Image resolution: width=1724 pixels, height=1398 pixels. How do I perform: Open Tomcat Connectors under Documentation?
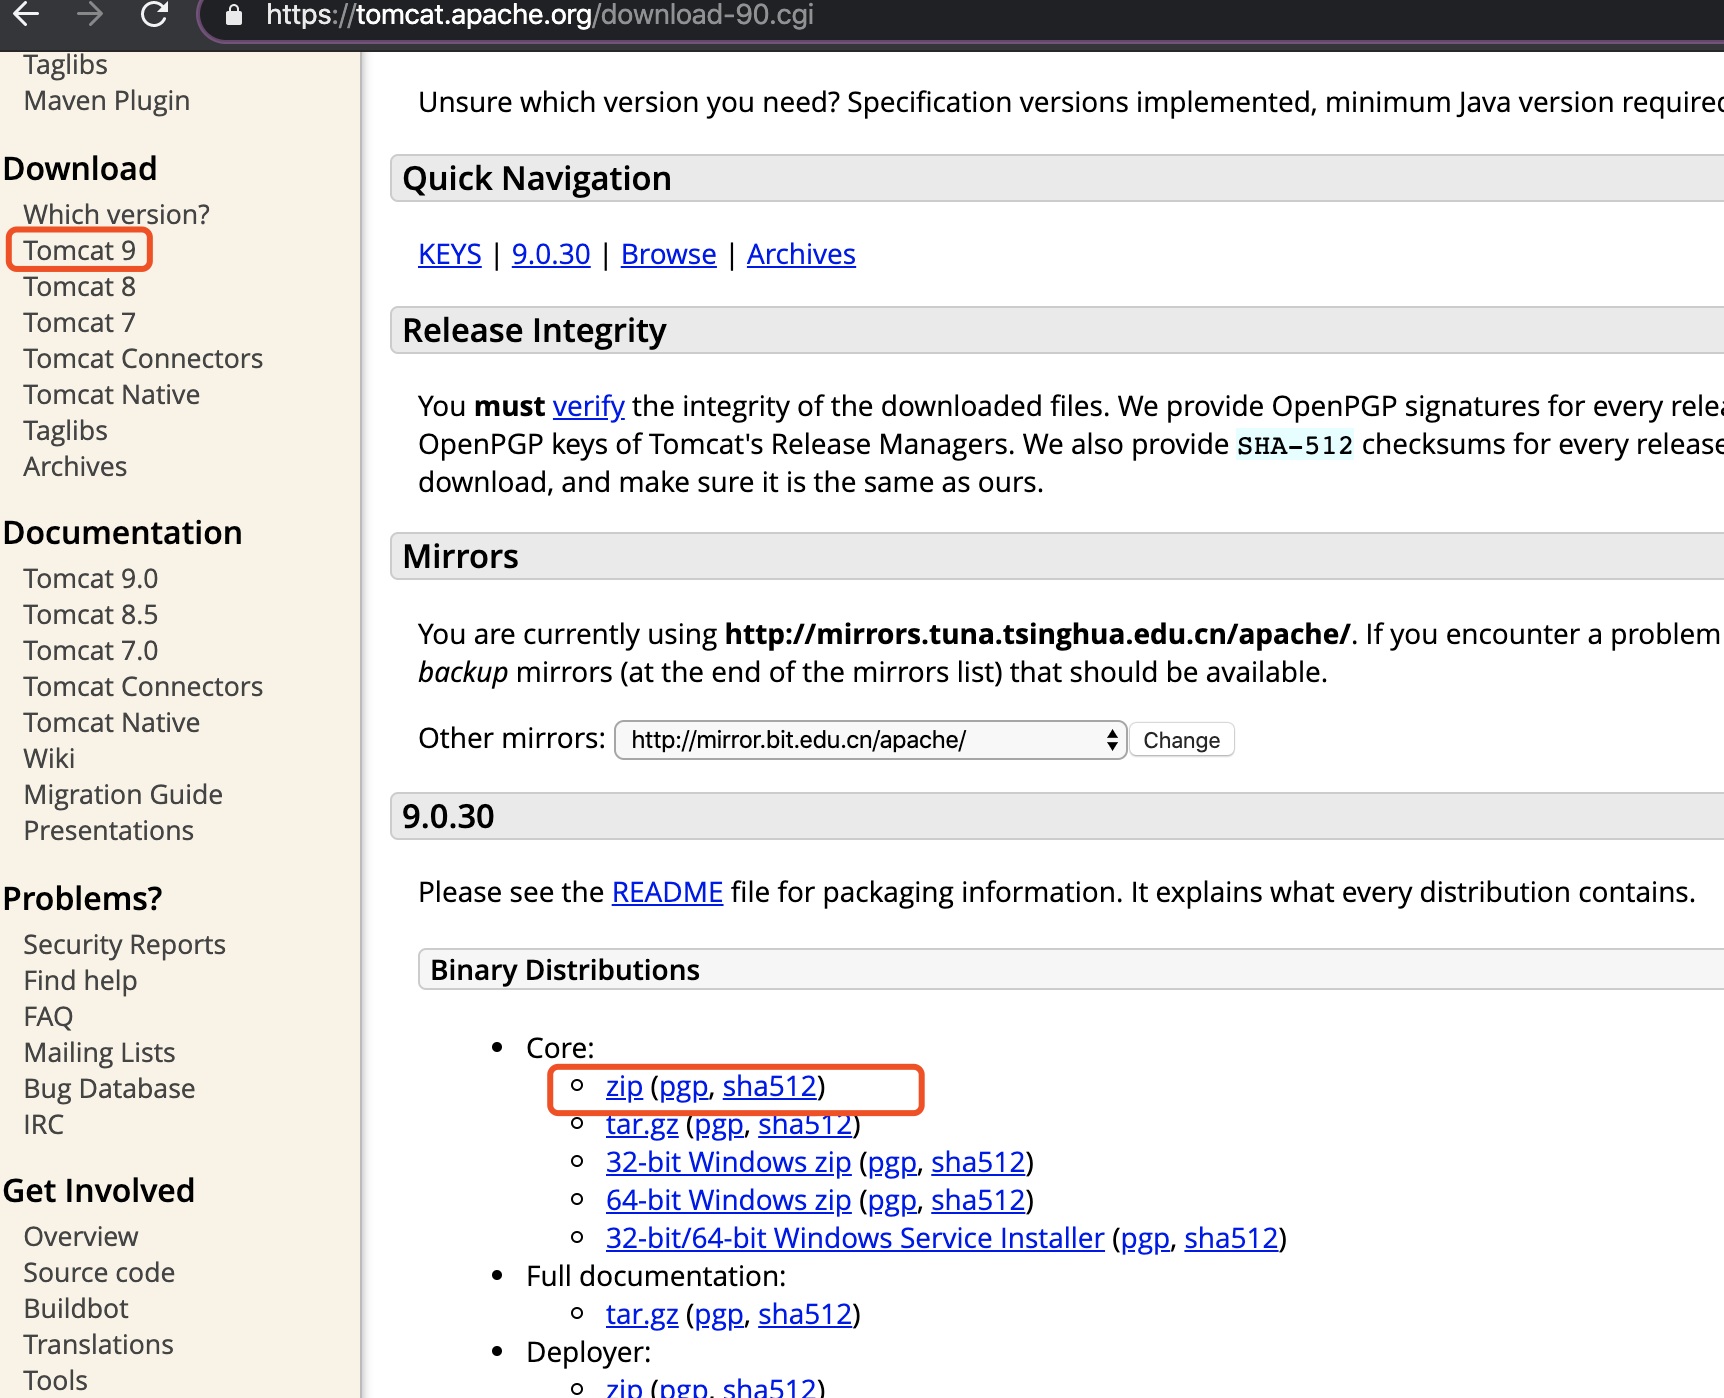click(143, 686)
